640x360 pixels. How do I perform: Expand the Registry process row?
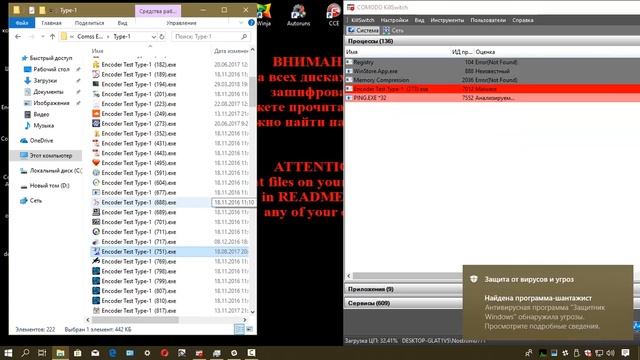[349, 62]
